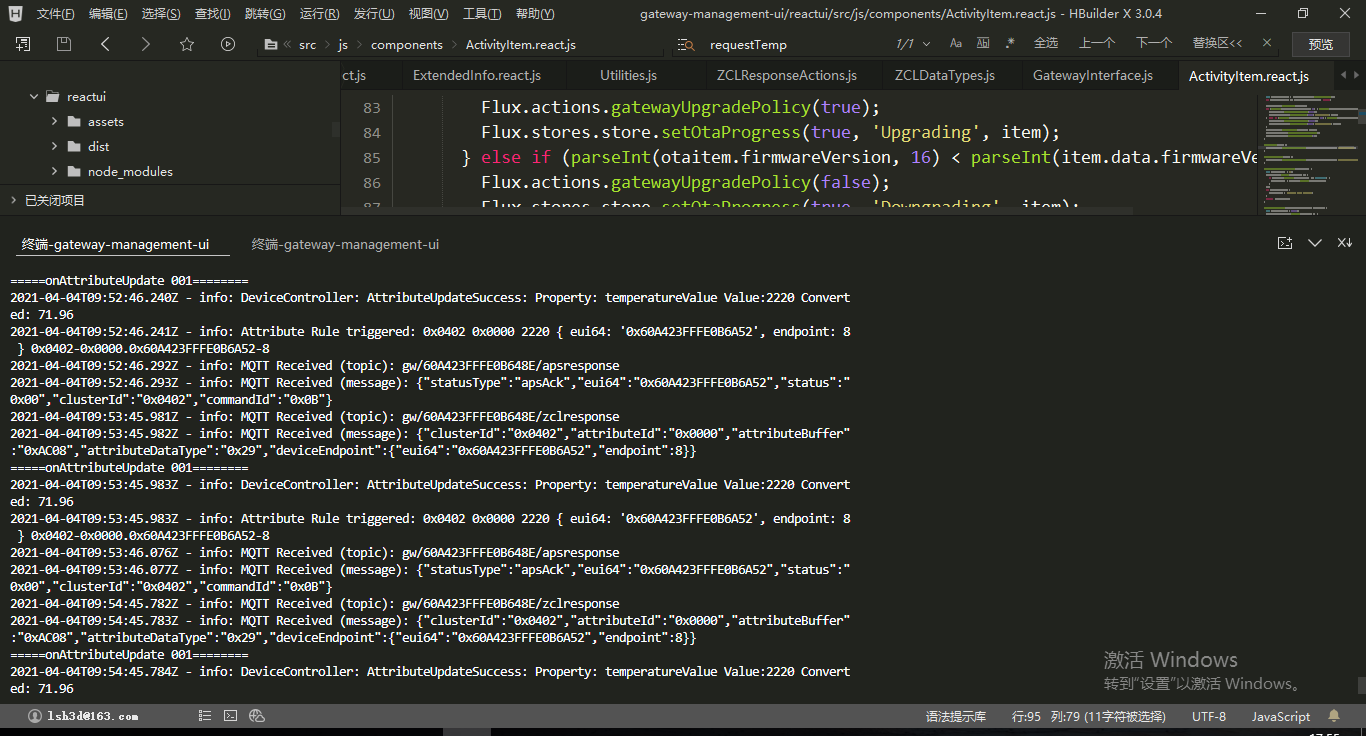Screen dimensions: 1366x736
Task: Click the JavaScript language mode in status bar
Action: [1281, 716]
